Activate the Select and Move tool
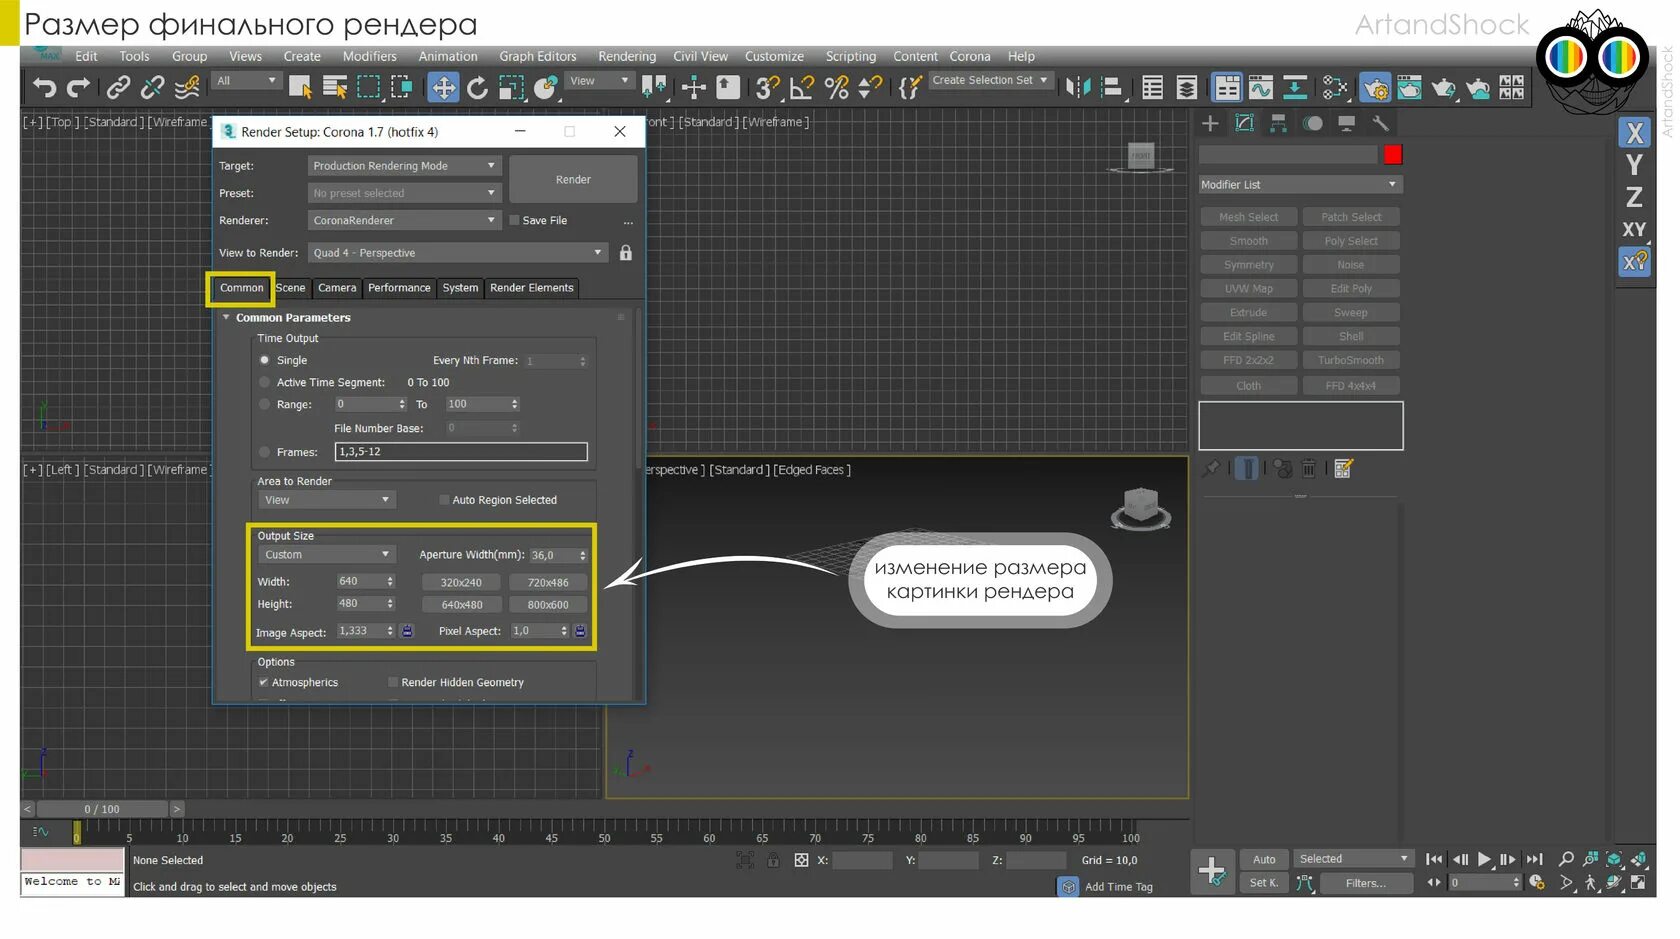1680x939 pixels. 443,88
